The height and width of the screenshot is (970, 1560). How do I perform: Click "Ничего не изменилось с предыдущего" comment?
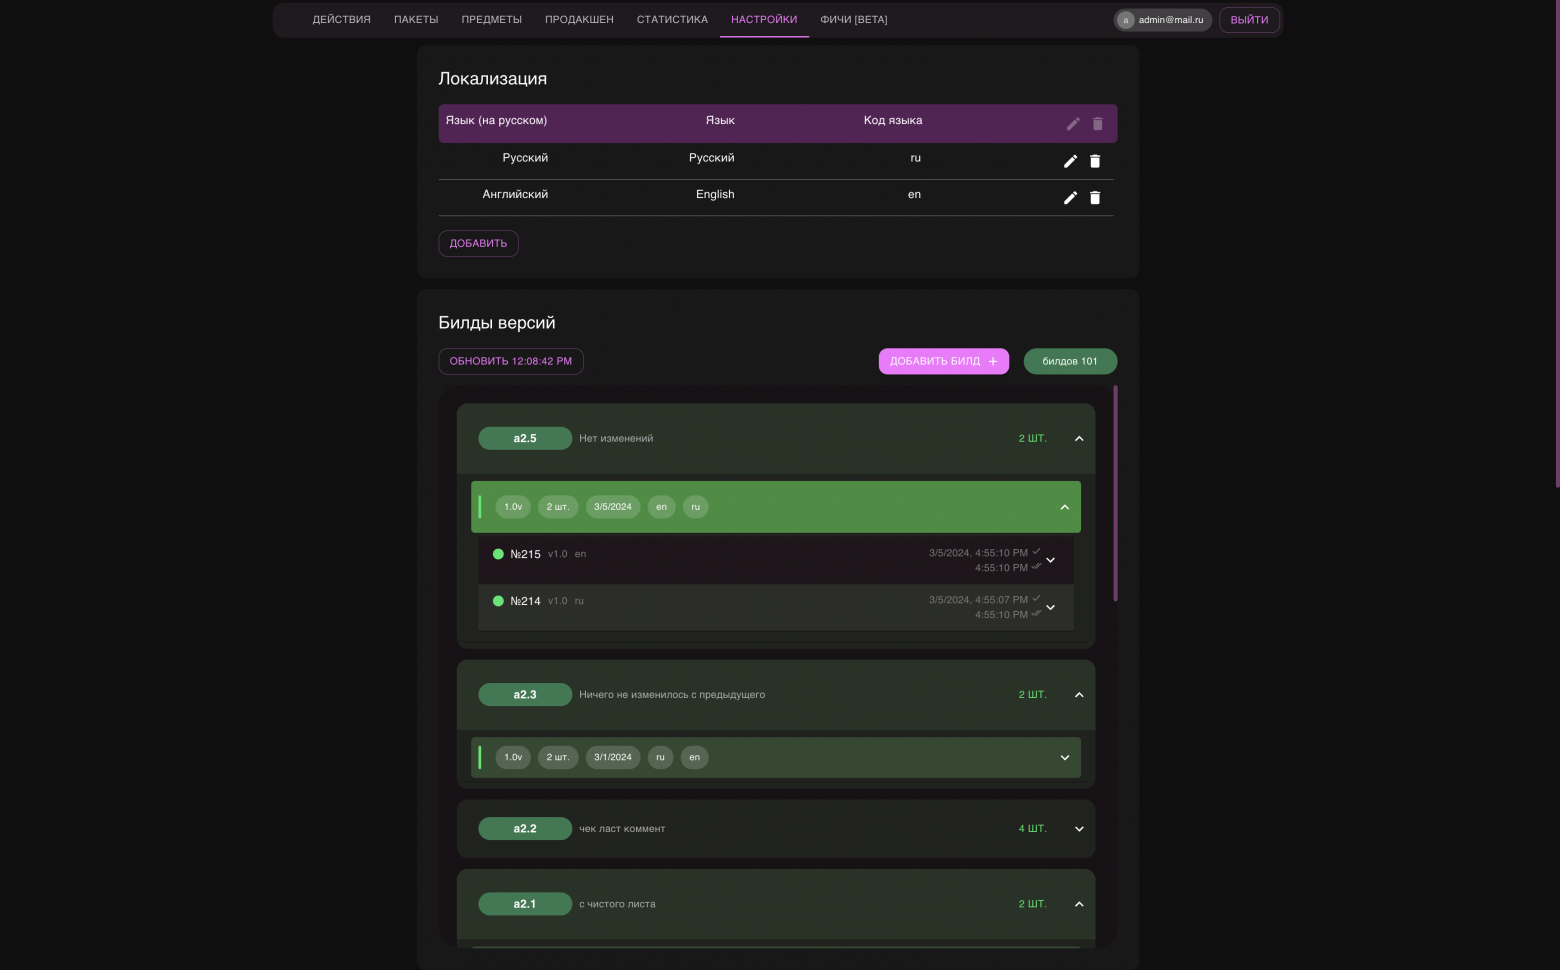(x=672, y=695)
